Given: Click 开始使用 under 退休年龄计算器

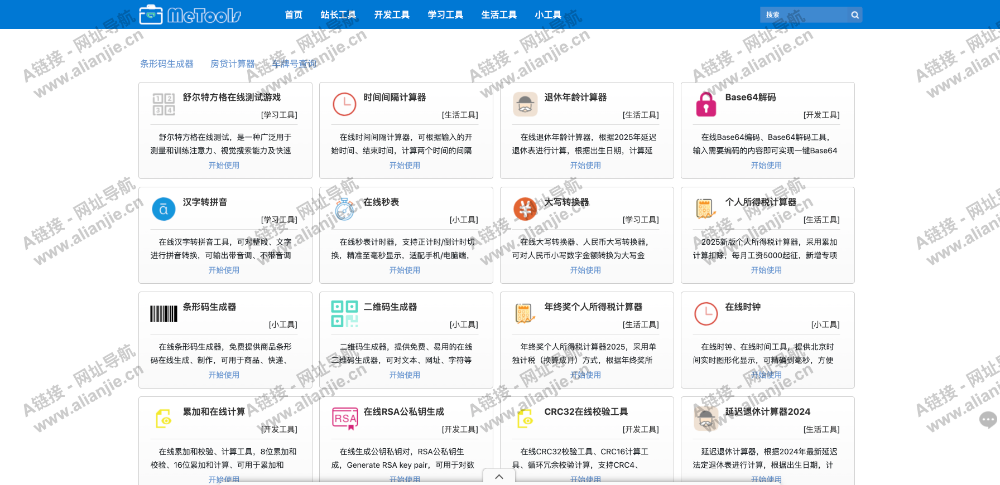Looking at the screenshot, I should pos(586,166).
